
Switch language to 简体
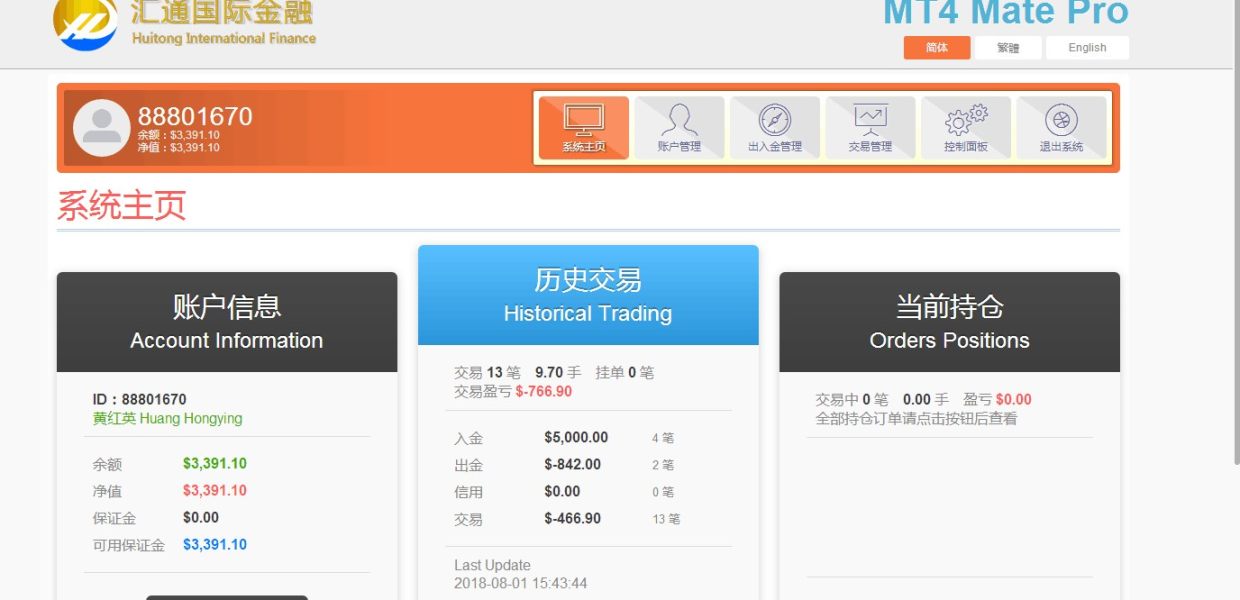(937, 48)
